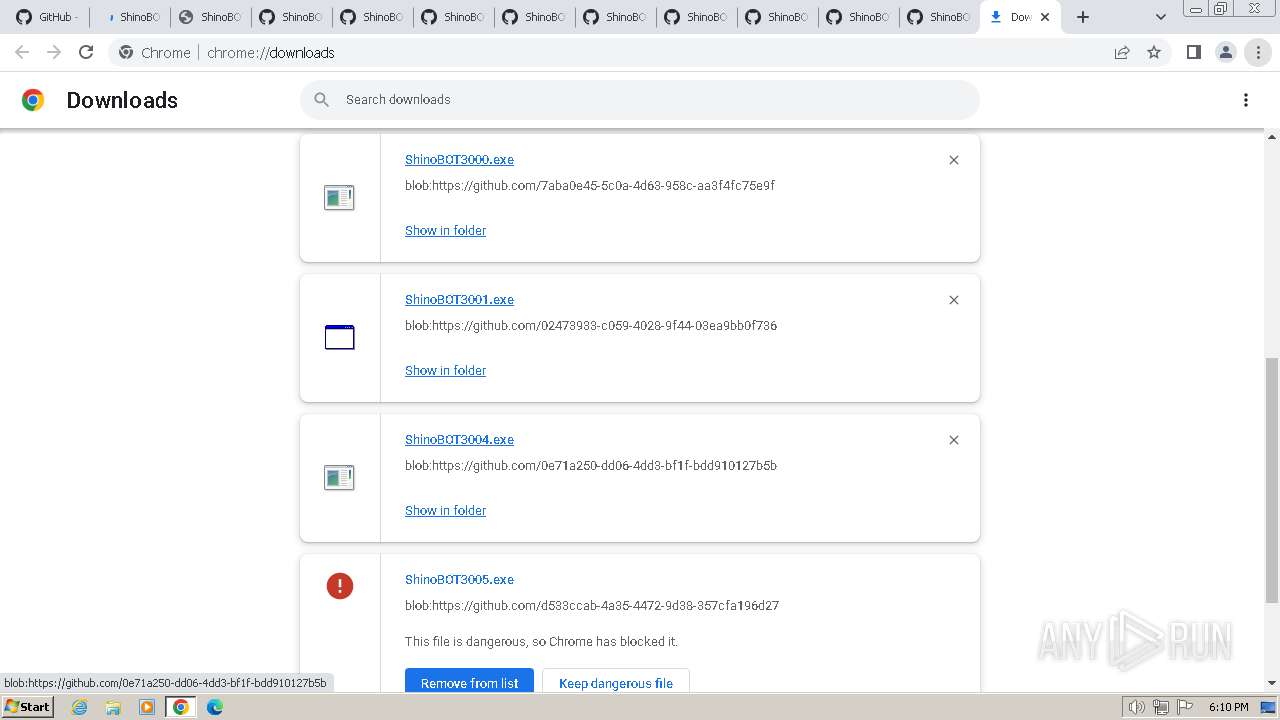1280x720 pixels.
Task: Click the ShinoBOT3005.exe file name
Action: tap(459, 580)
